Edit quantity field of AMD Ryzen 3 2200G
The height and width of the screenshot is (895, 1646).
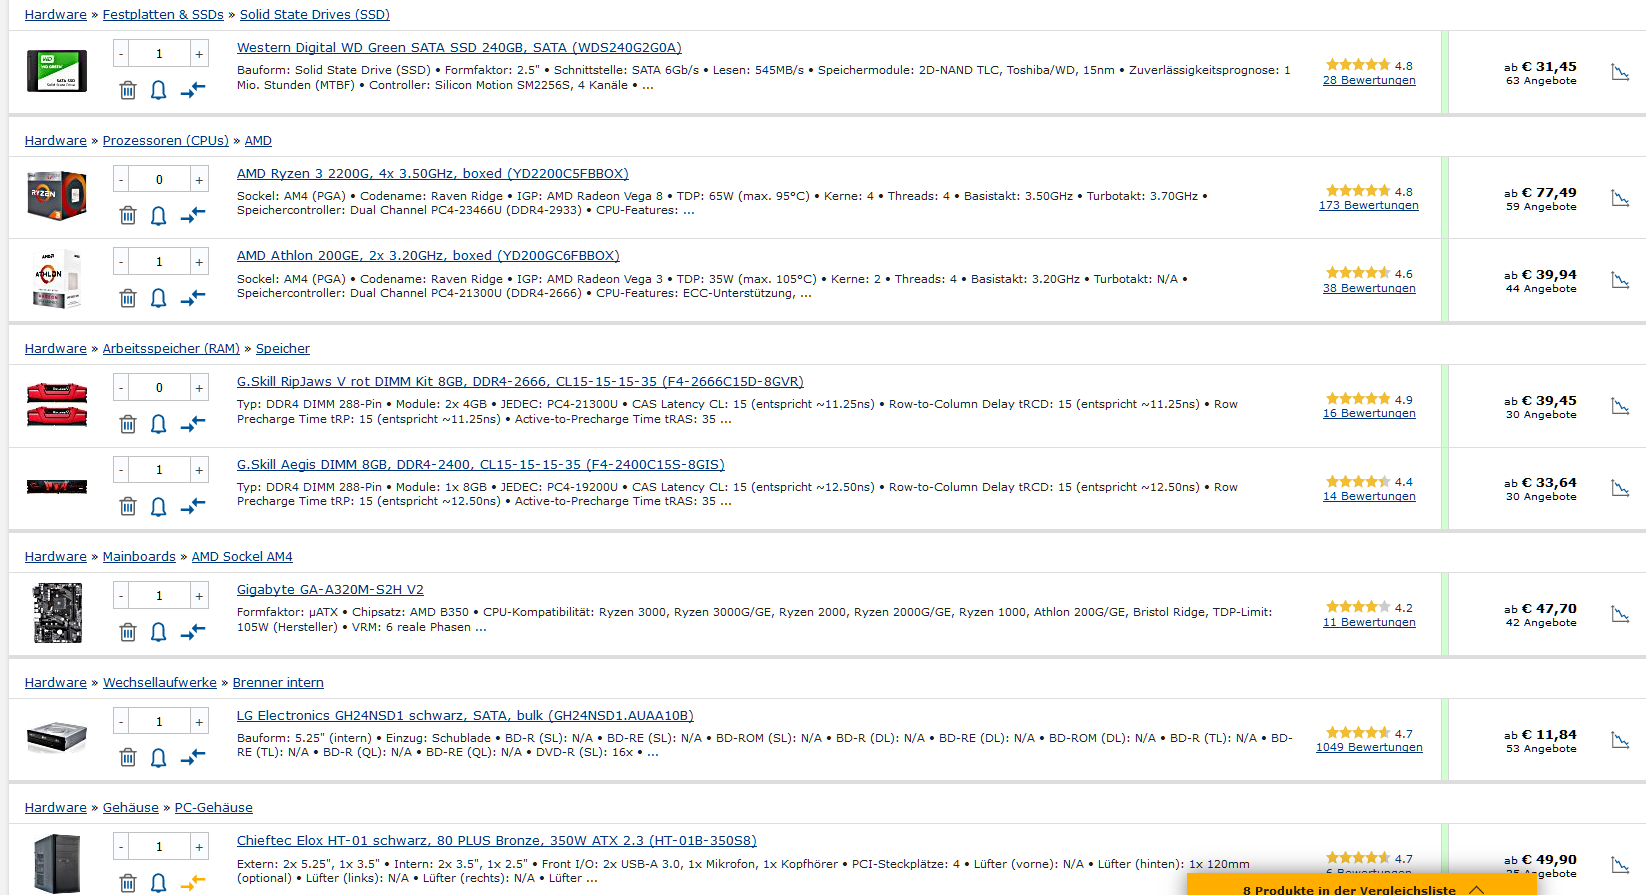(160, 180)
